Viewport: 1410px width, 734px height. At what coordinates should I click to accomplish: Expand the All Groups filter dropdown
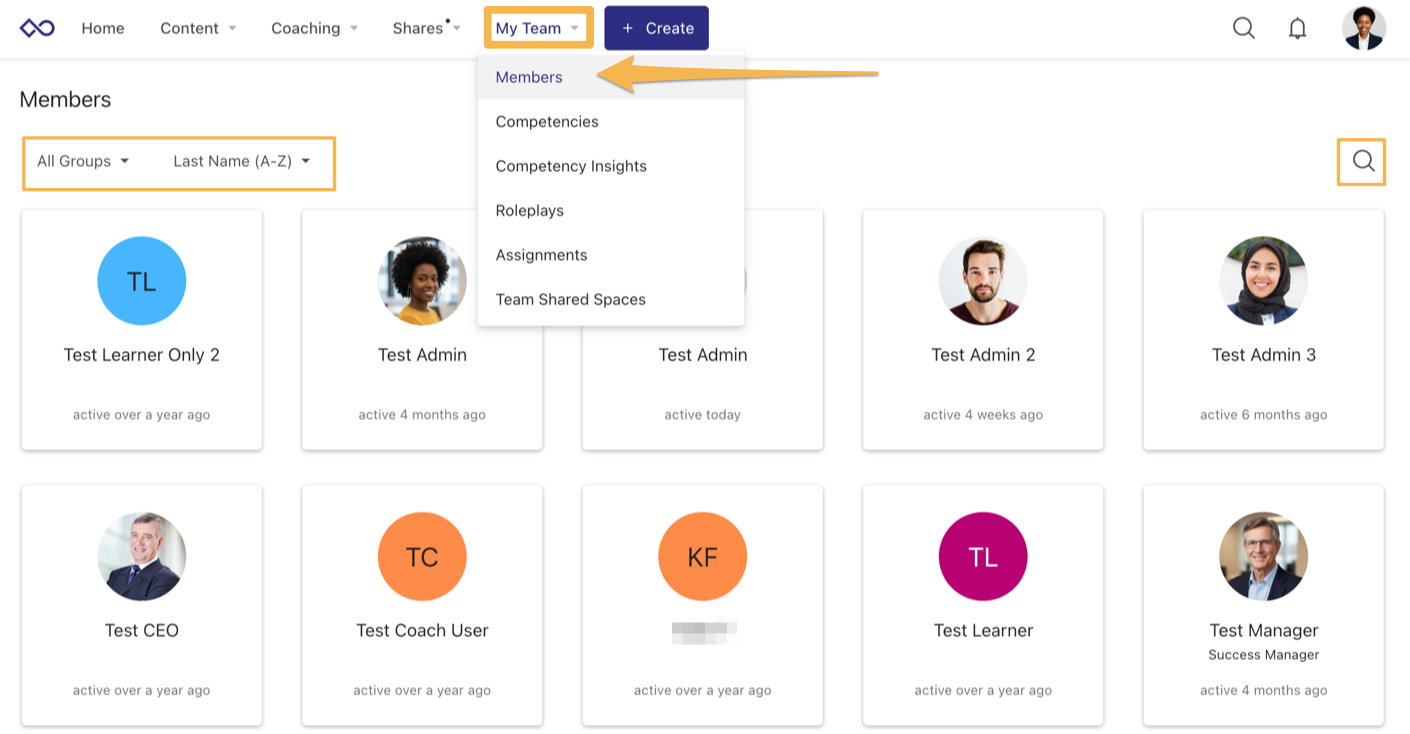[83, 161]
